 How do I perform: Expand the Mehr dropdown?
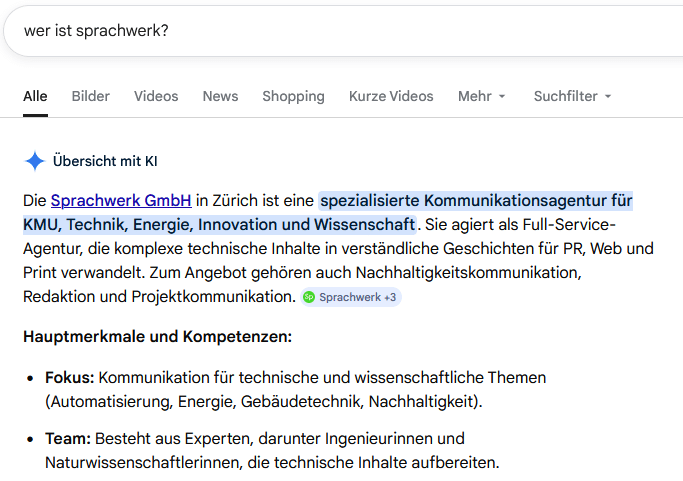[x=482, y=96]
